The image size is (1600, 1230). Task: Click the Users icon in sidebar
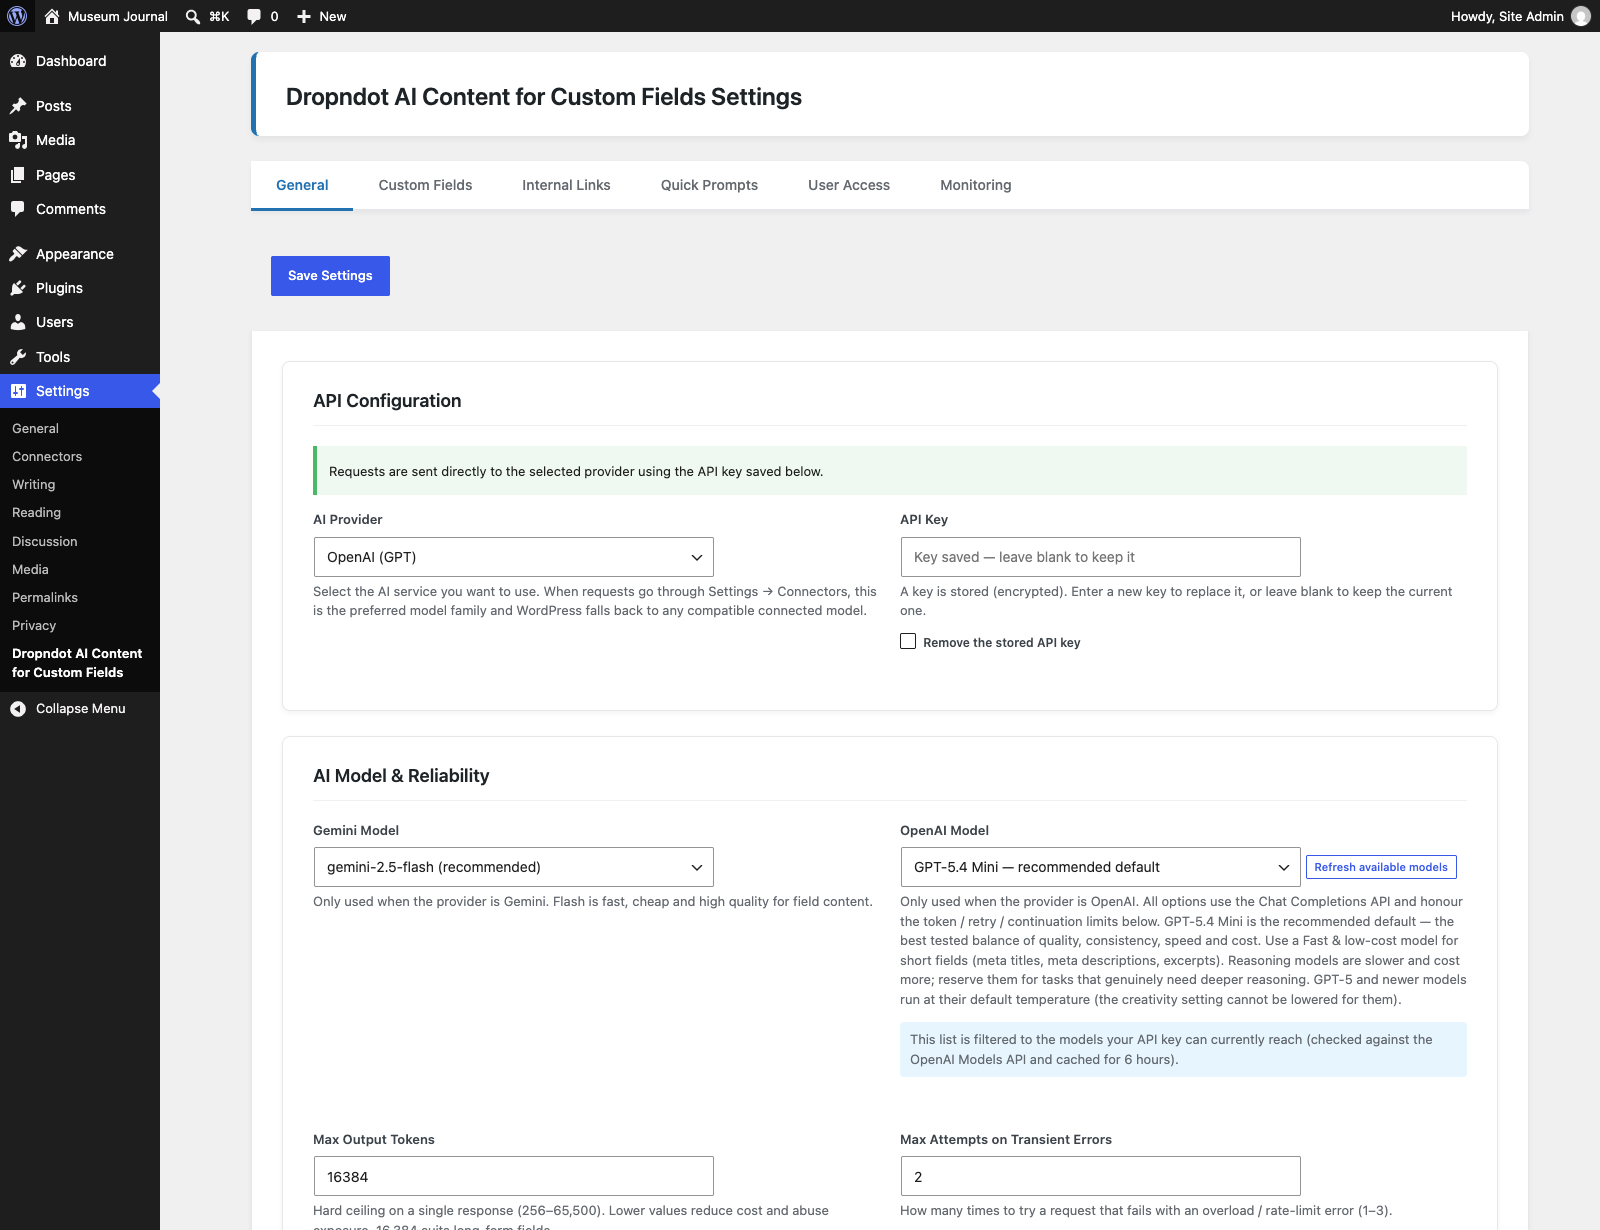click(x=18, y=322)
